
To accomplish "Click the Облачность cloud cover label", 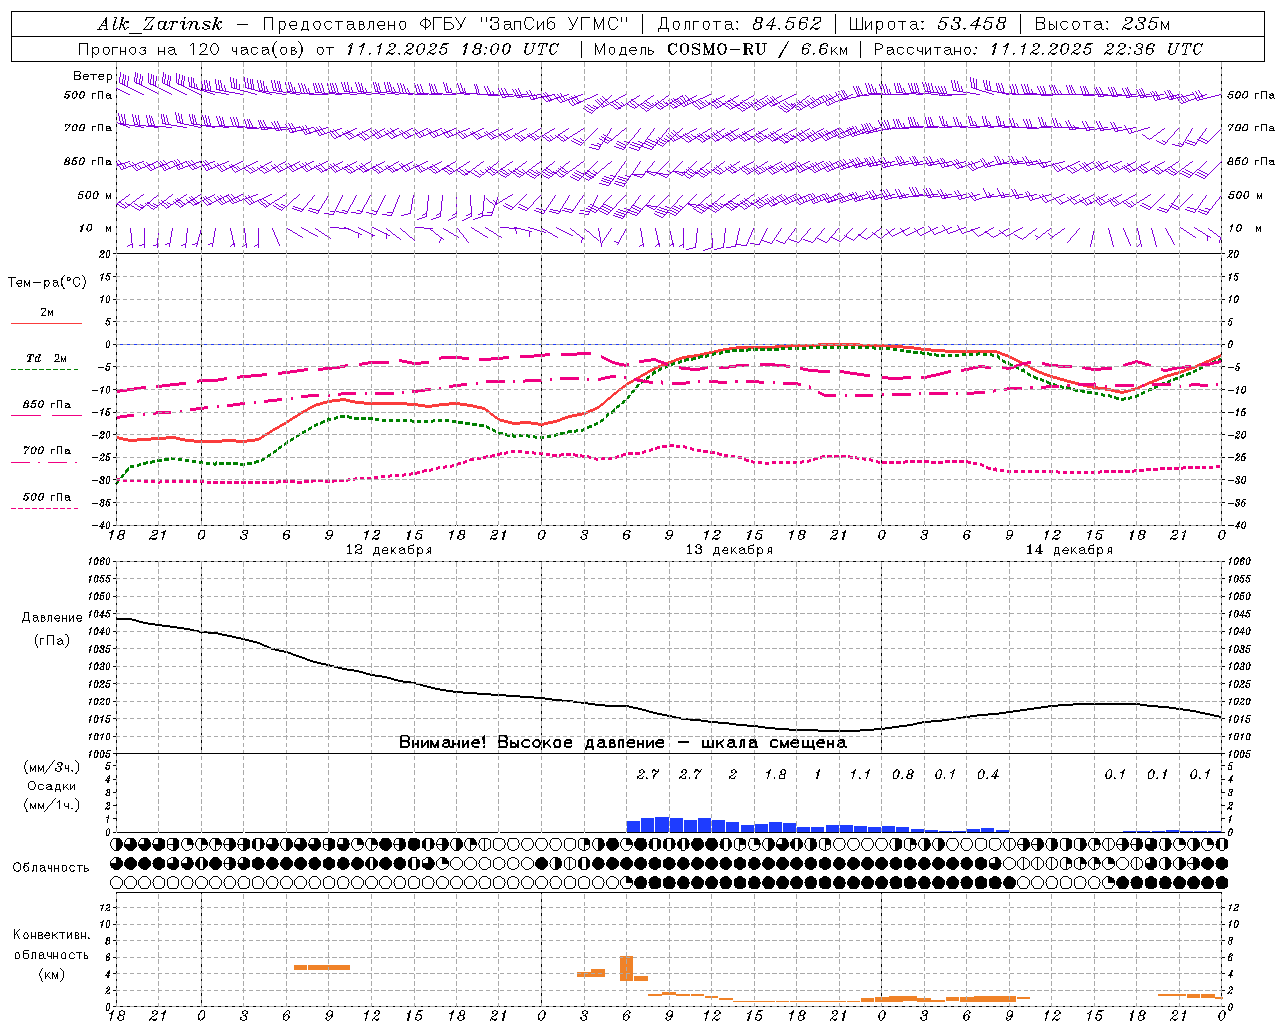I will click(x=51, y=867).
